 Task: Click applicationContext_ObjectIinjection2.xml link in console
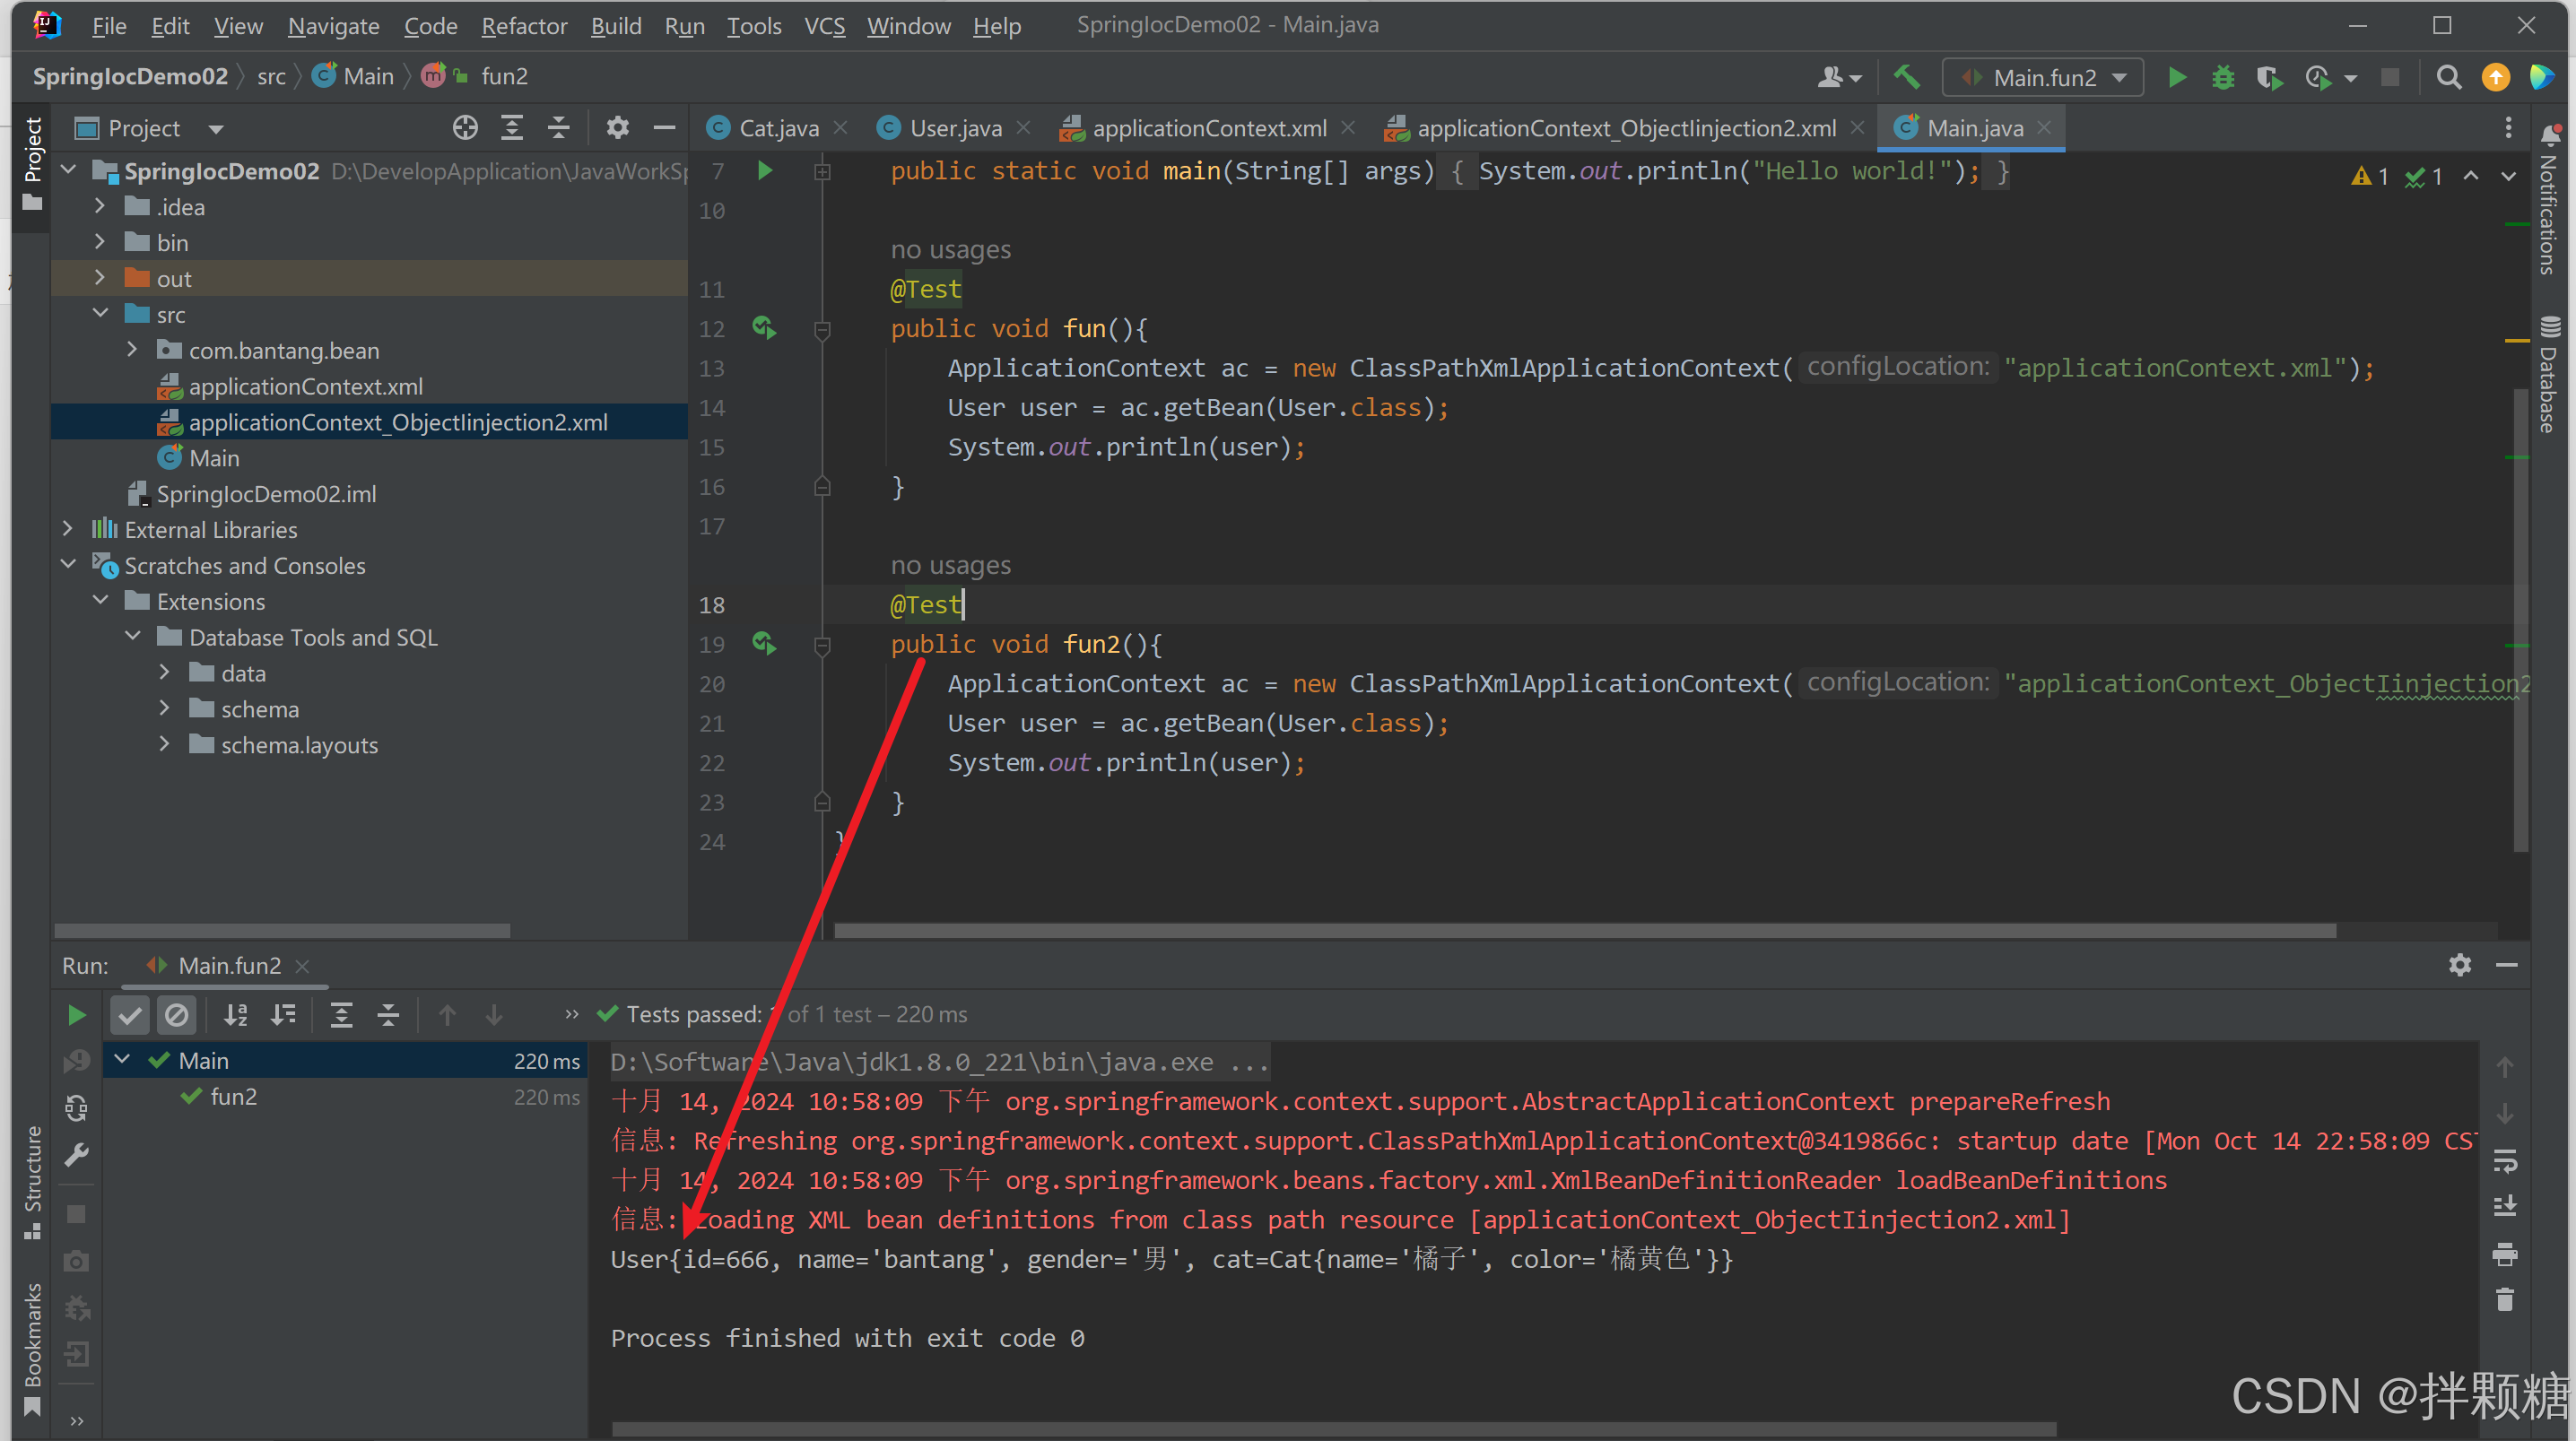(x=1768, y=1220)
